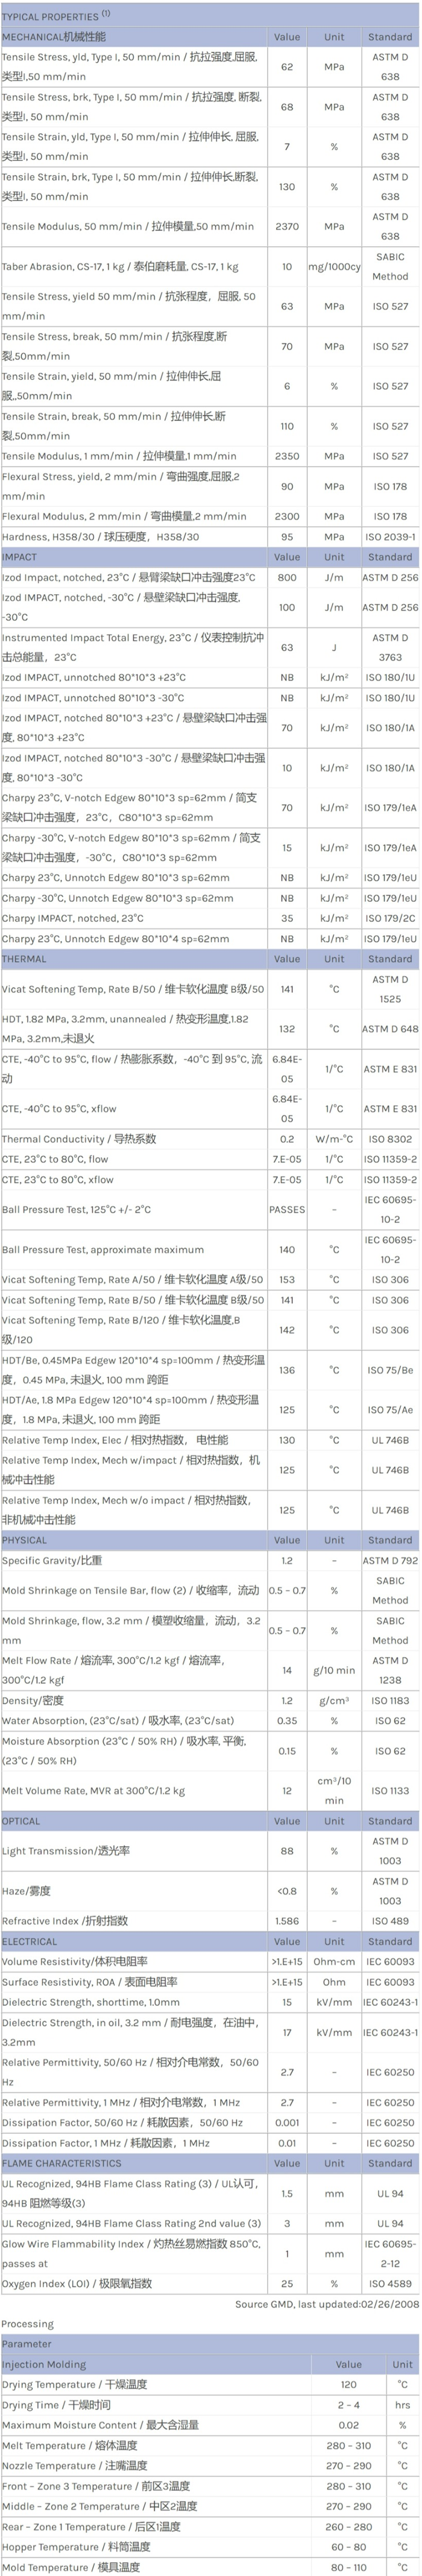Click the PHYSICAL section header

click(25, 1540)
